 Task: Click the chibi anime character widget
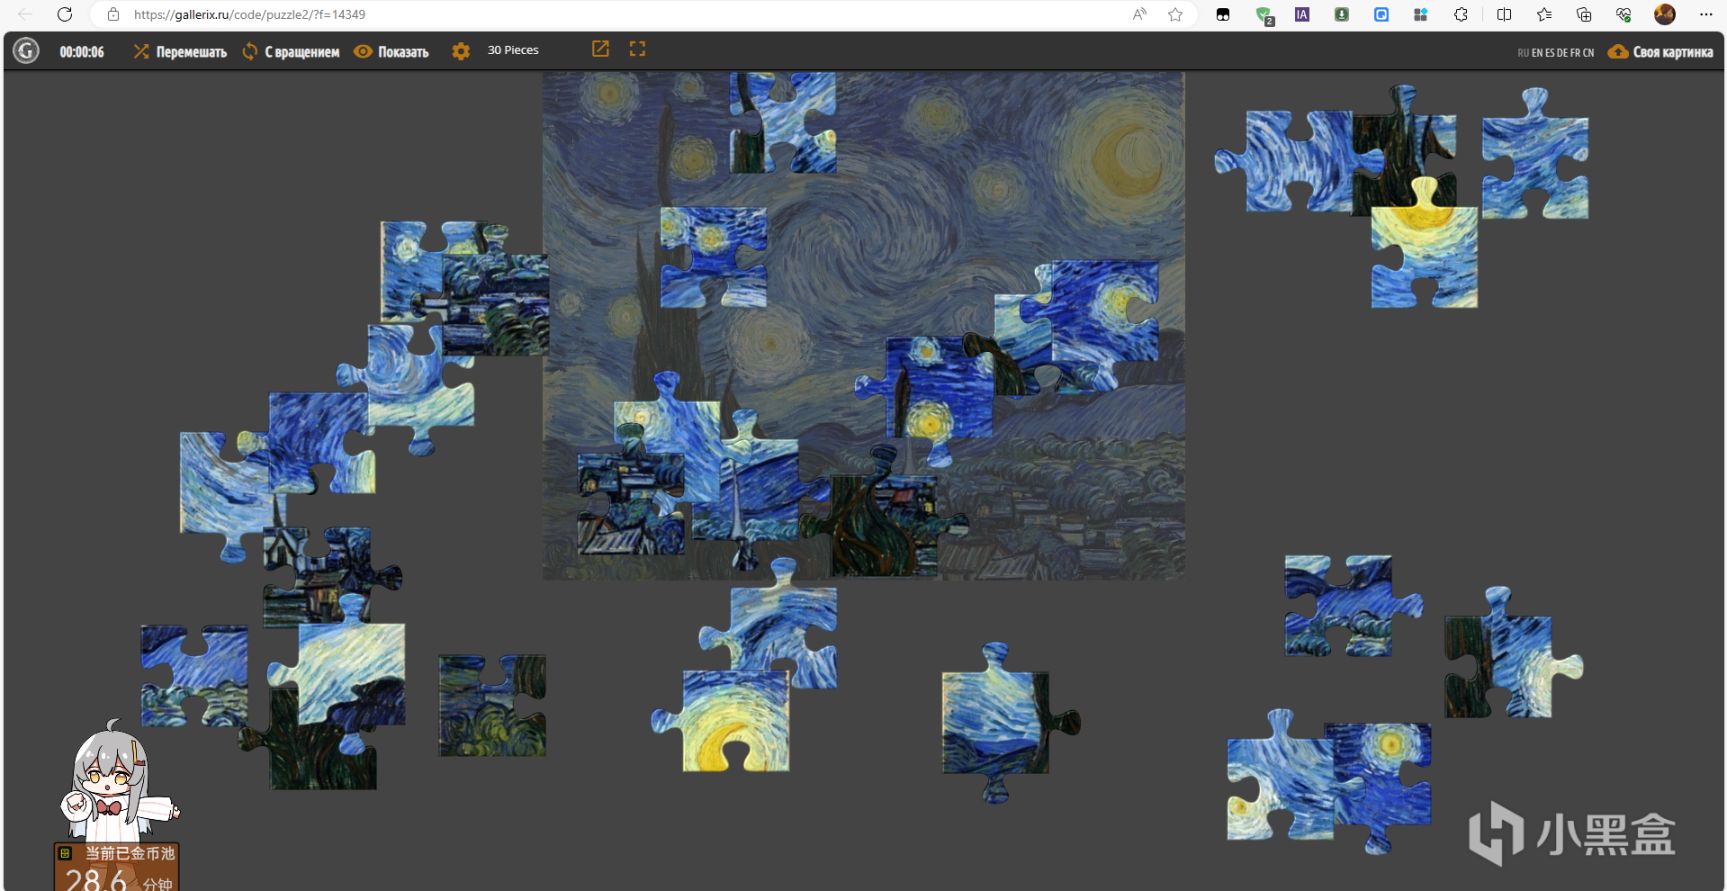coord(118,782)
